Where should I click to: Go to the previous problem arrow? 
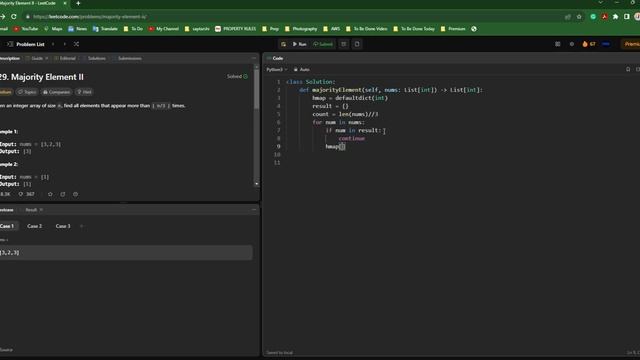(x=53, y=44)
